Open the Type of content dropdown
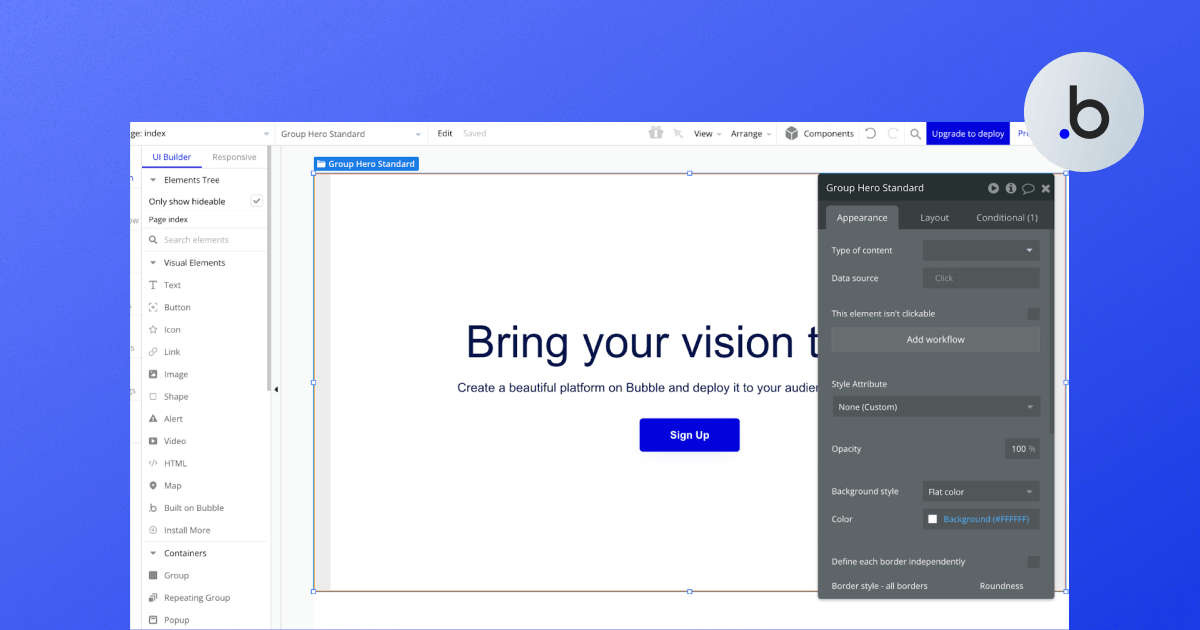Viewport: 1200px width, 630px height. 980,249
